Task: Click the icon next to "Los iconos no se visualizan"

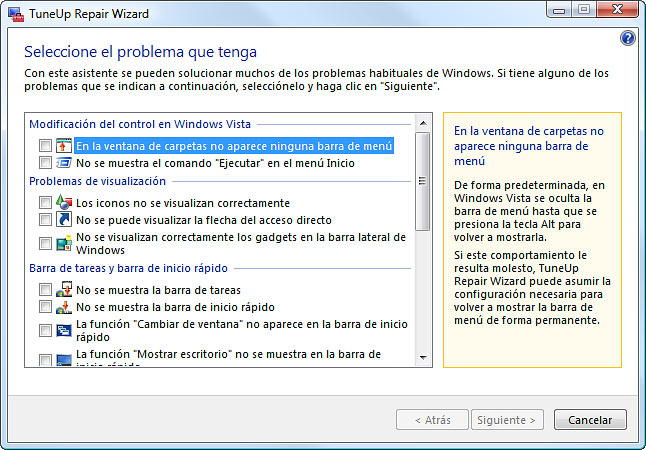Action: coord(64,202)
